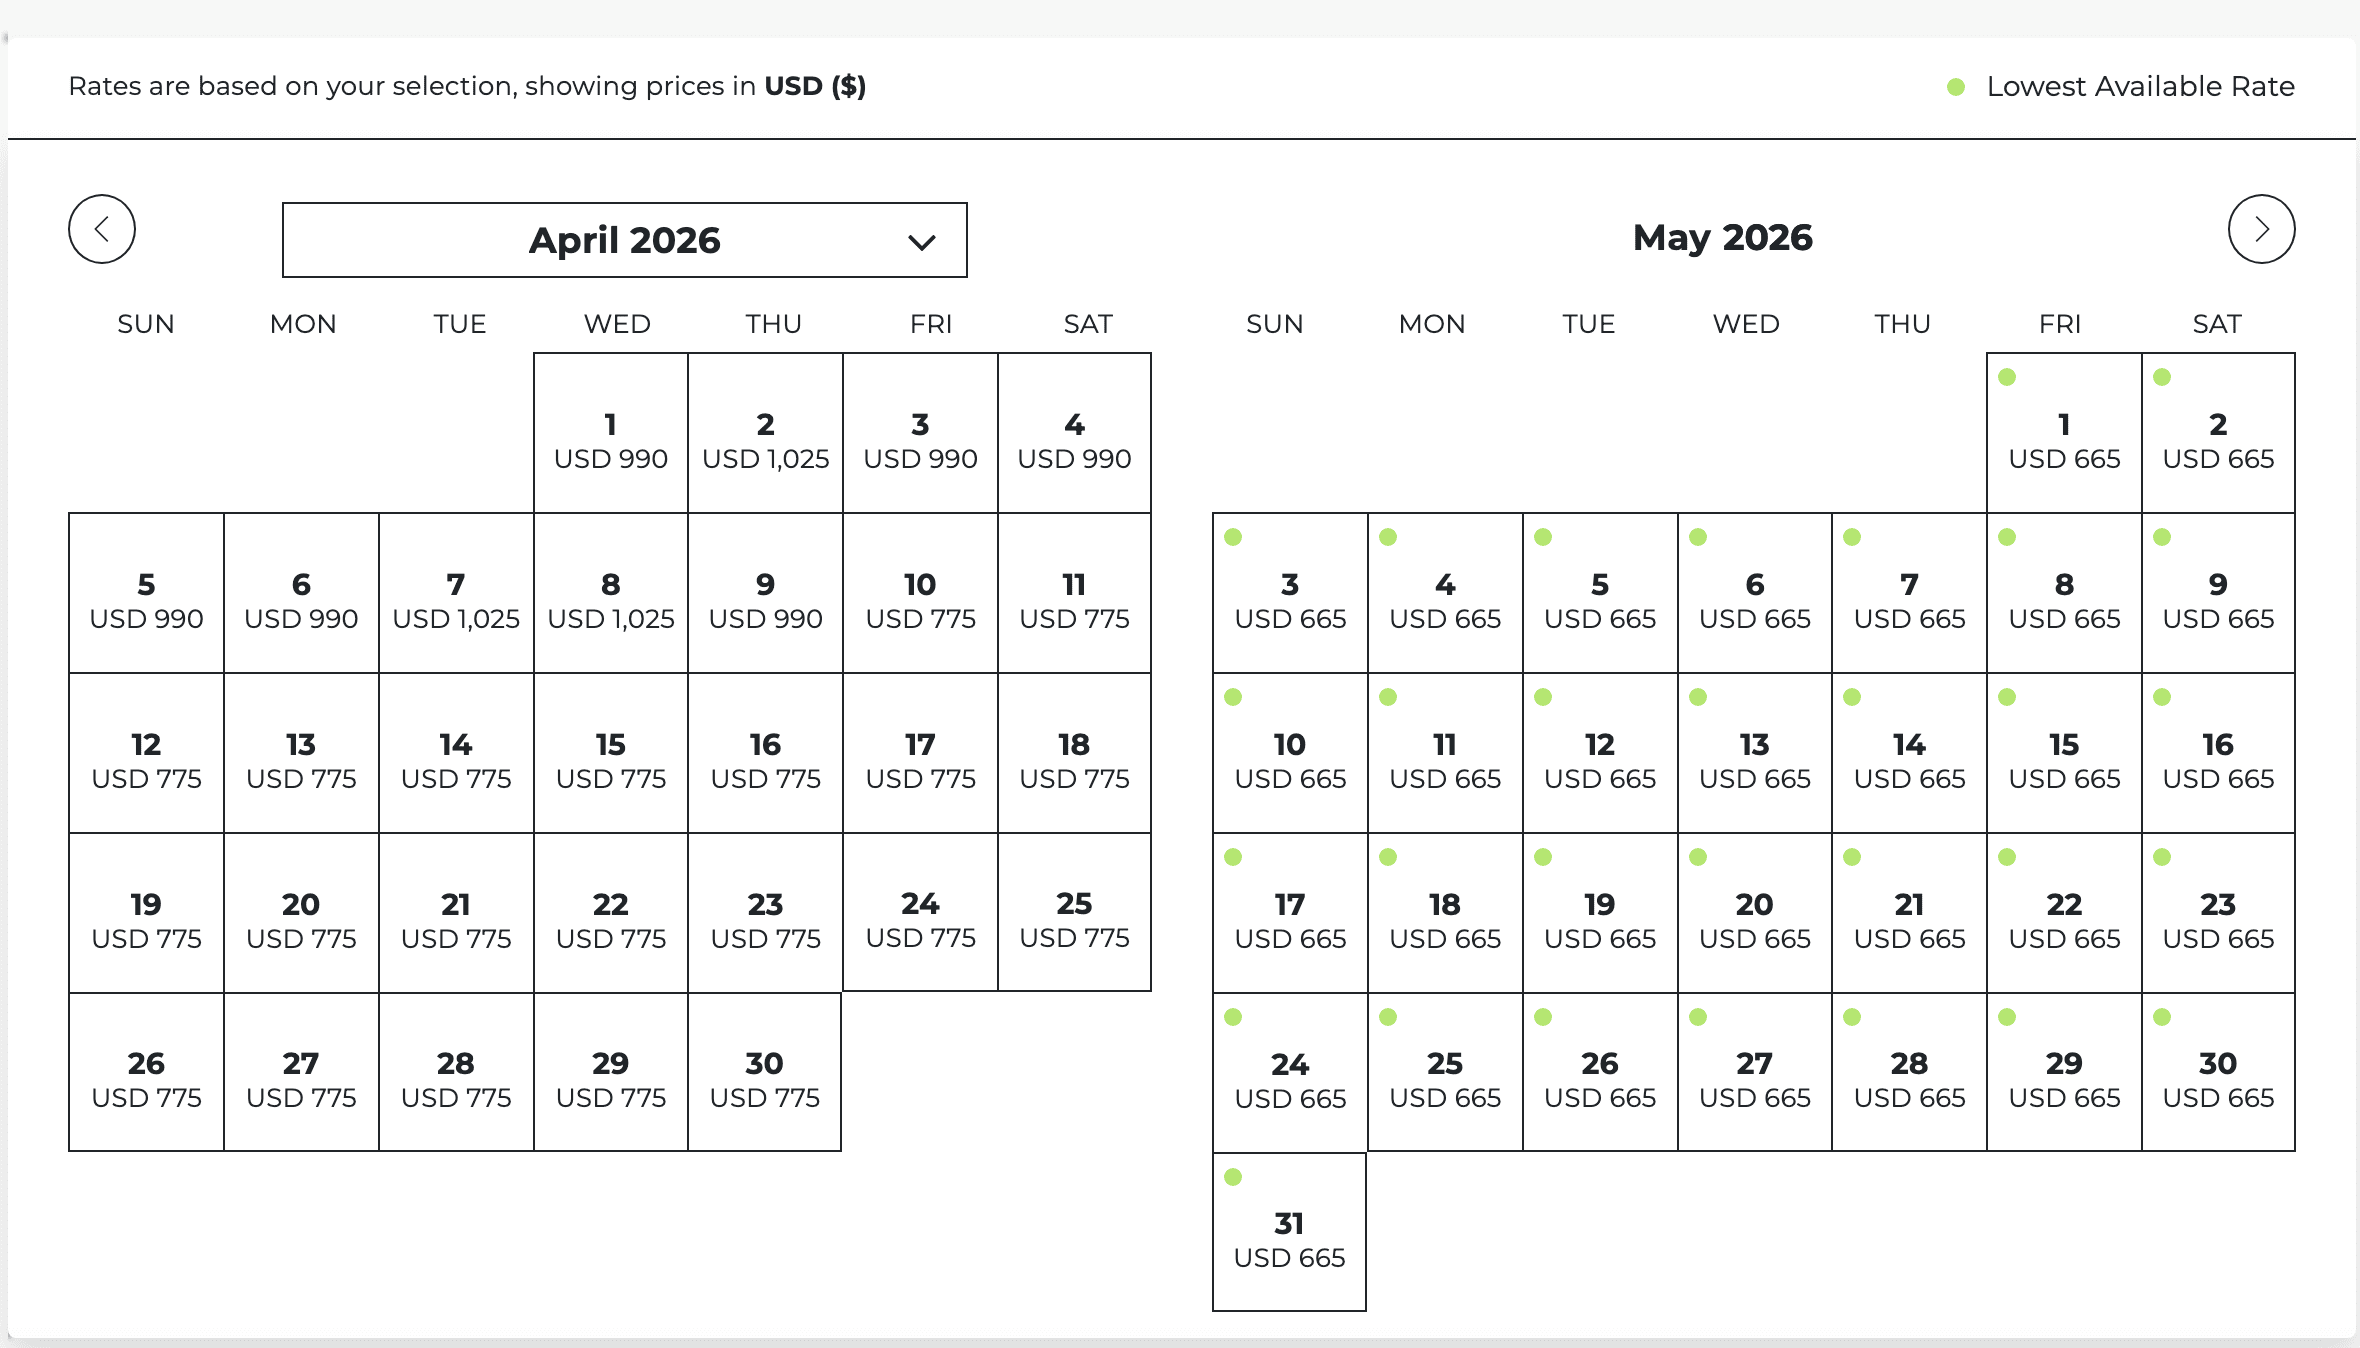Select May 1 lowest rate cell

point(2064,434)
